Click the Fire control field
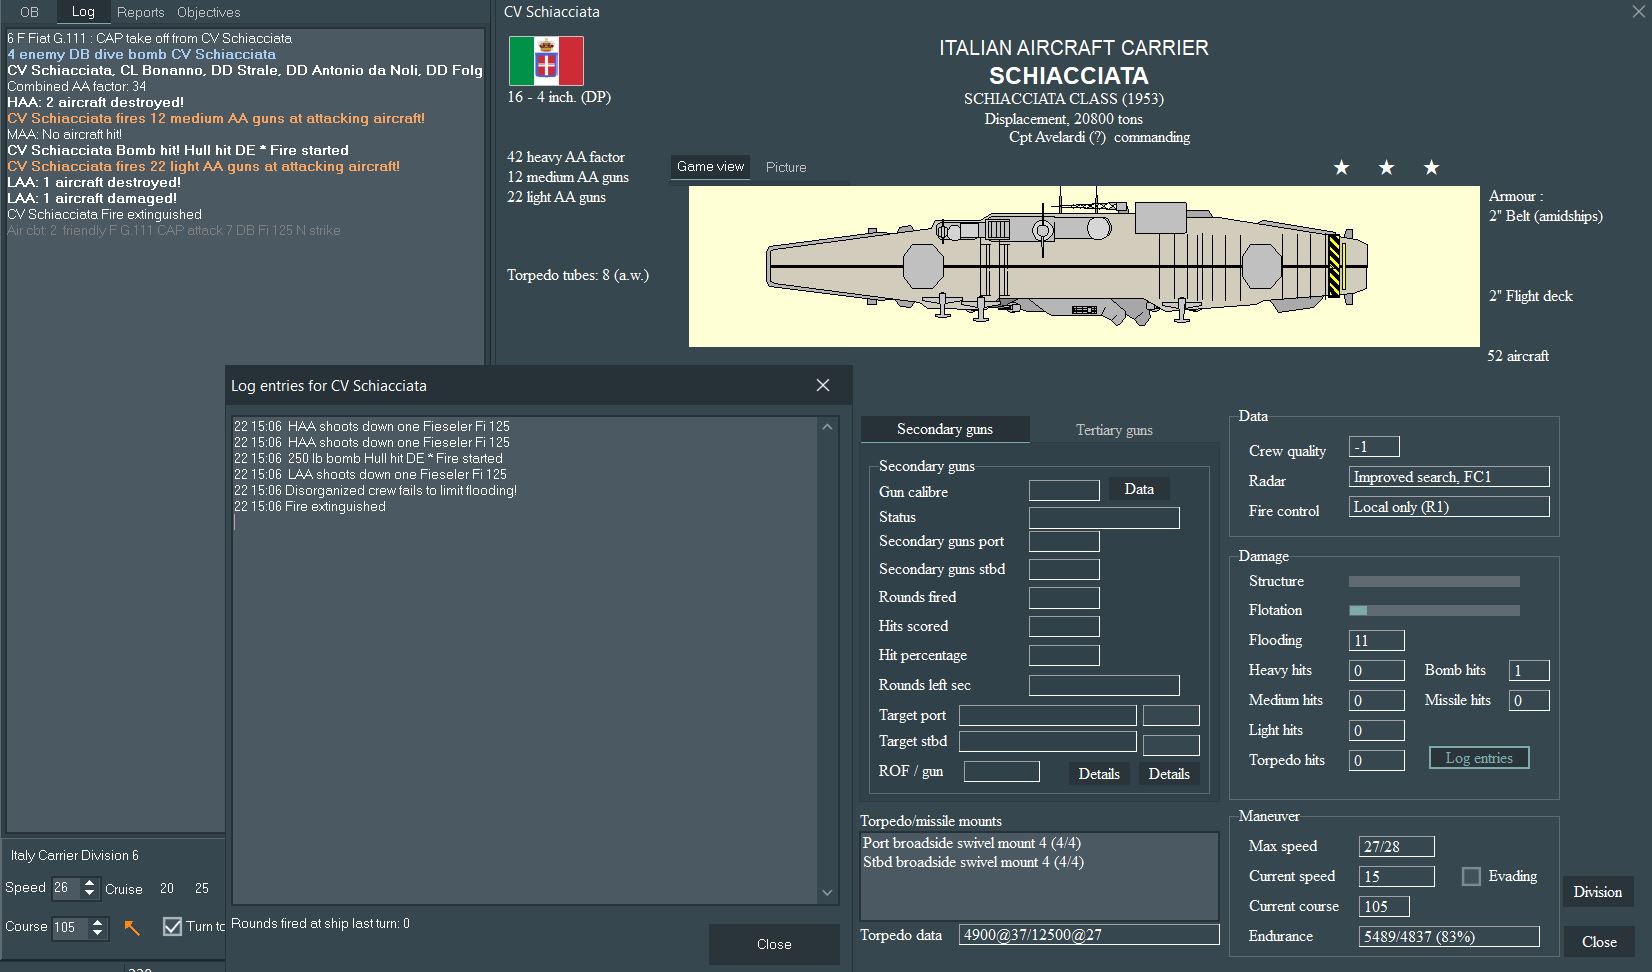The width and height of the screenshot is (1652, 972). coord(1449,507)
